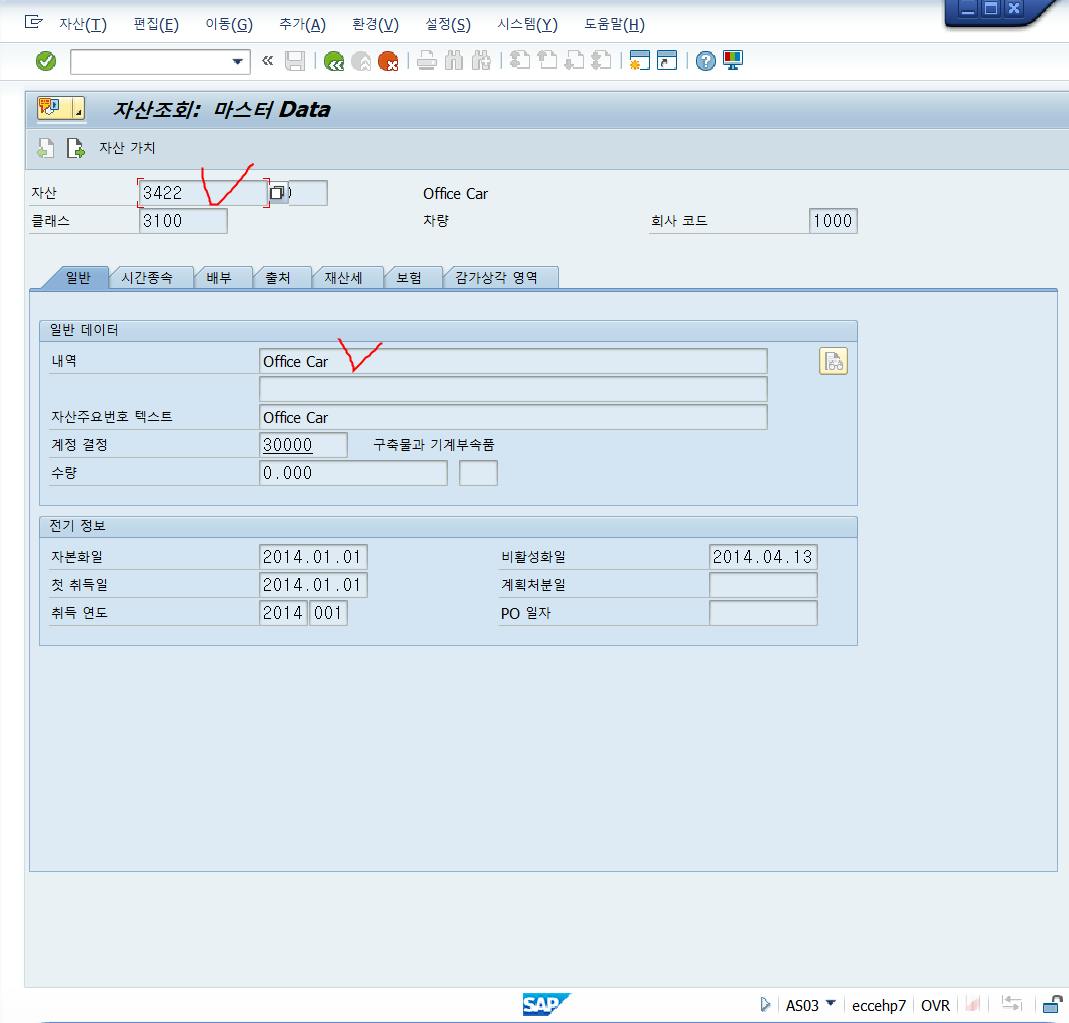Collapse the command field with the chevron

(267, 61)
